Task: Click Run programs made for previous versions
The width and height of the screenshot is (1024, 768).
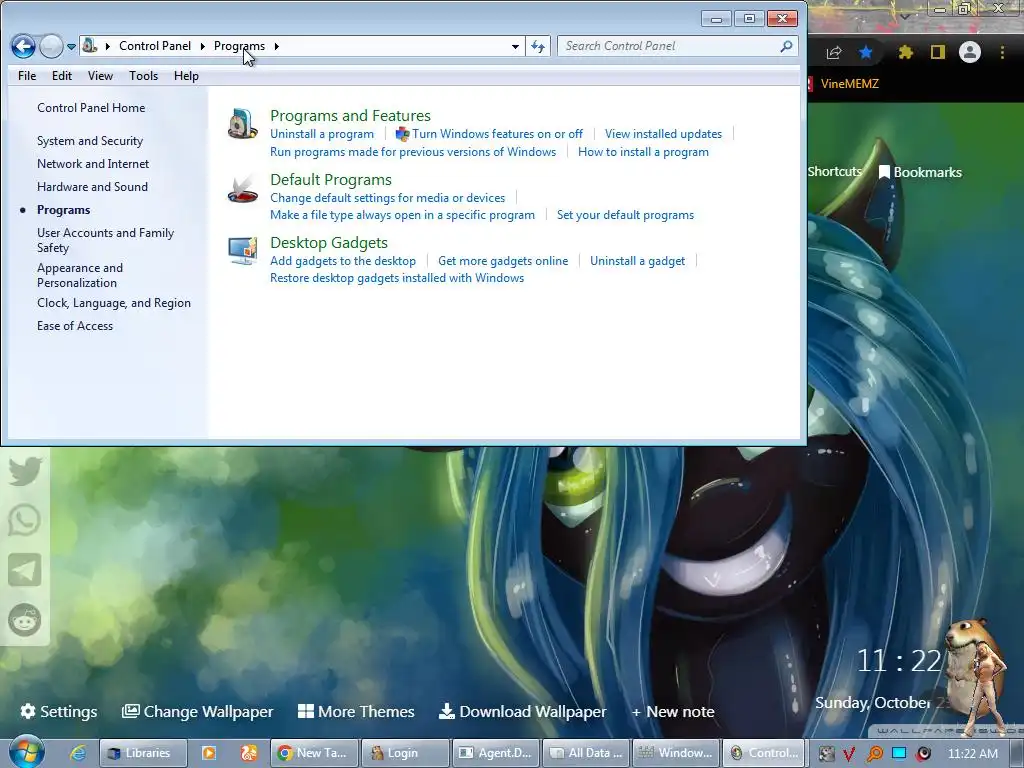Action: click(413, 152)
